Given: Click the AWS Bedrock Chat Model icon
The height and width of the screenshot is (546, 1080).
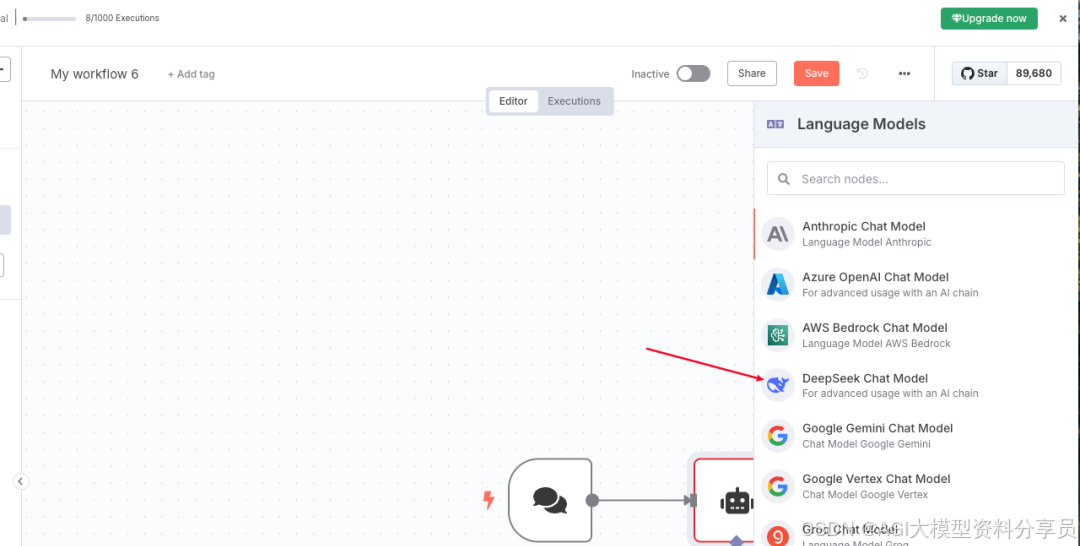Looking at the screenshot, I should (x=778, y=335).
